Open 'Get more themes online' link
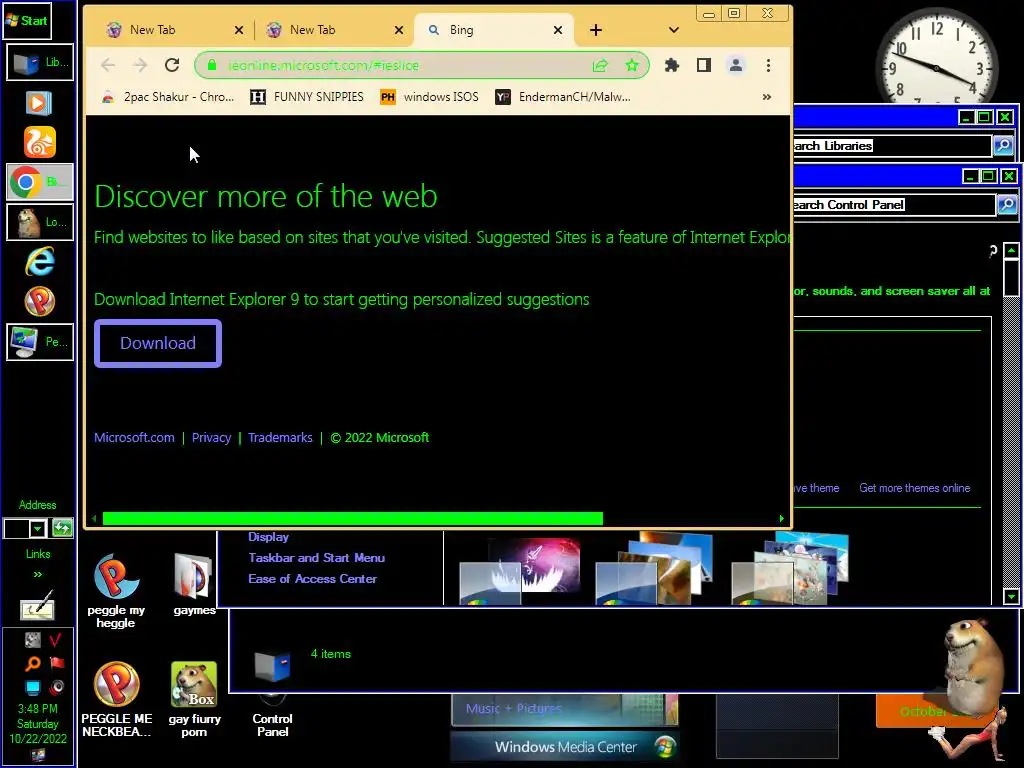The image size is (1024, 768). 914,488
